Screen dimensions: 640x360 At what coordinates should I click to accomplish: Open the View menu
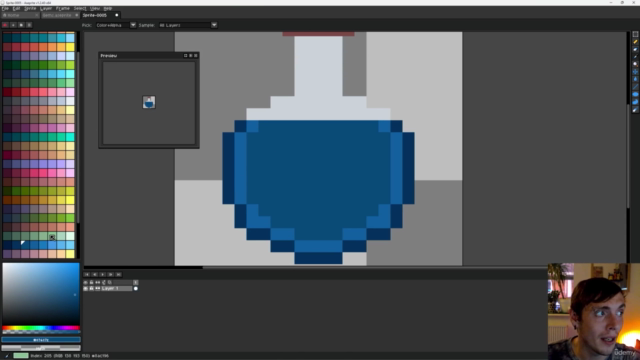[95, 8]
